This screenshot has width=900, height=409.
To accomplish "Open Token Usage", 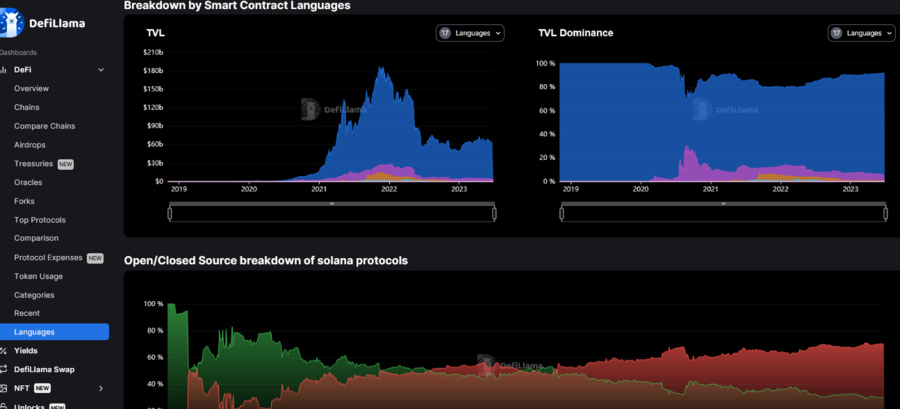I will 38,276.
